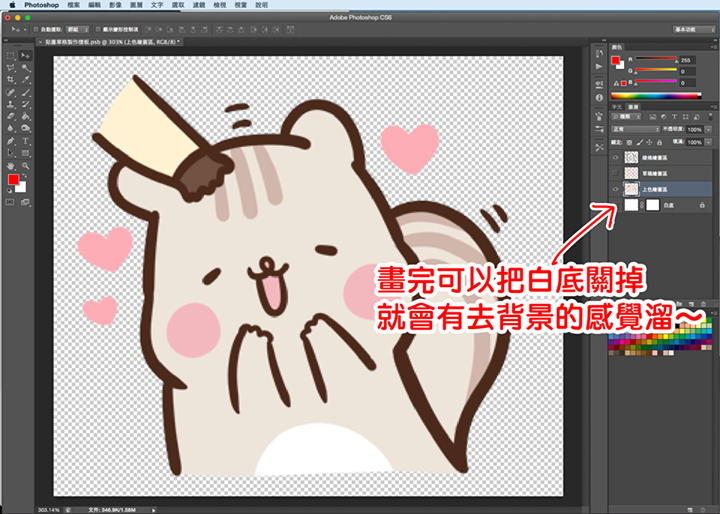Open the Actions panel play icon
Image resolution: width=720 pixels, height=514 pixels.
coord(599,67)
